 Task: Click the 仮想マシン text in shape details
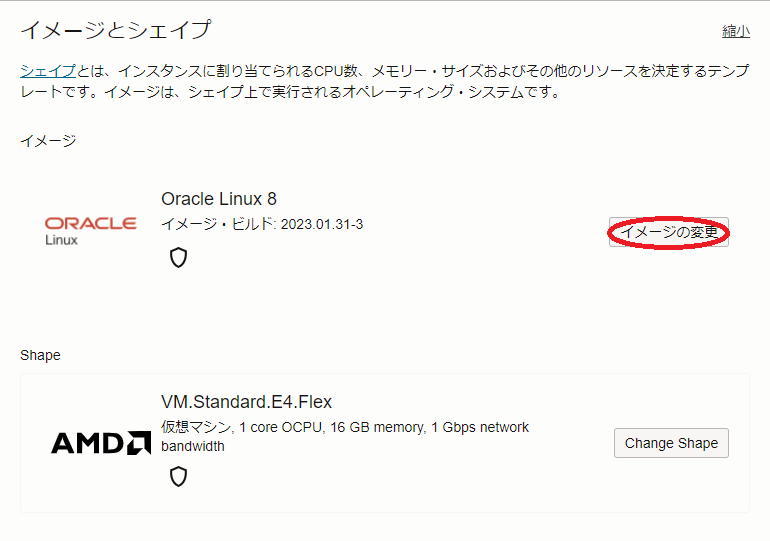pyautogui.click(x=196, y=427)
